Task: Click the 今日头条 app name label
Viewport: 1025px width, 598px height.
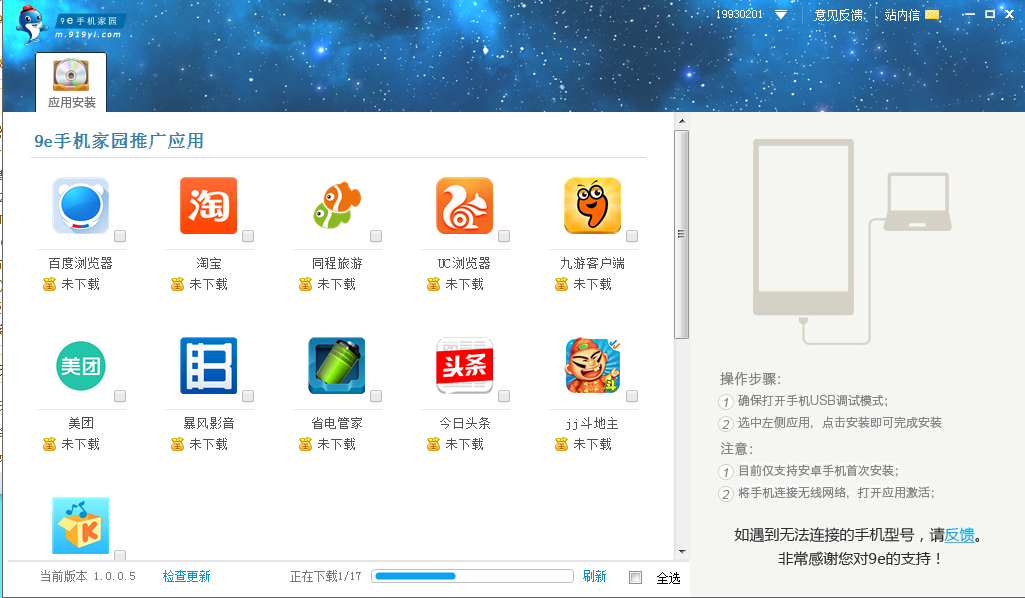Action: pyautogui.click(x=465, y=424)
